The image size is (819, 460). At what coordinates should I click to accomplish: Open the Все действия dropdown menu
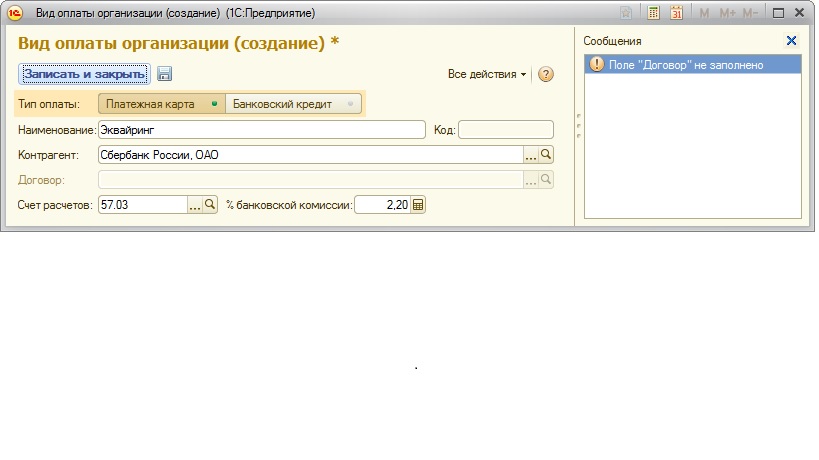pyautogui.click(x=487, y=75)
